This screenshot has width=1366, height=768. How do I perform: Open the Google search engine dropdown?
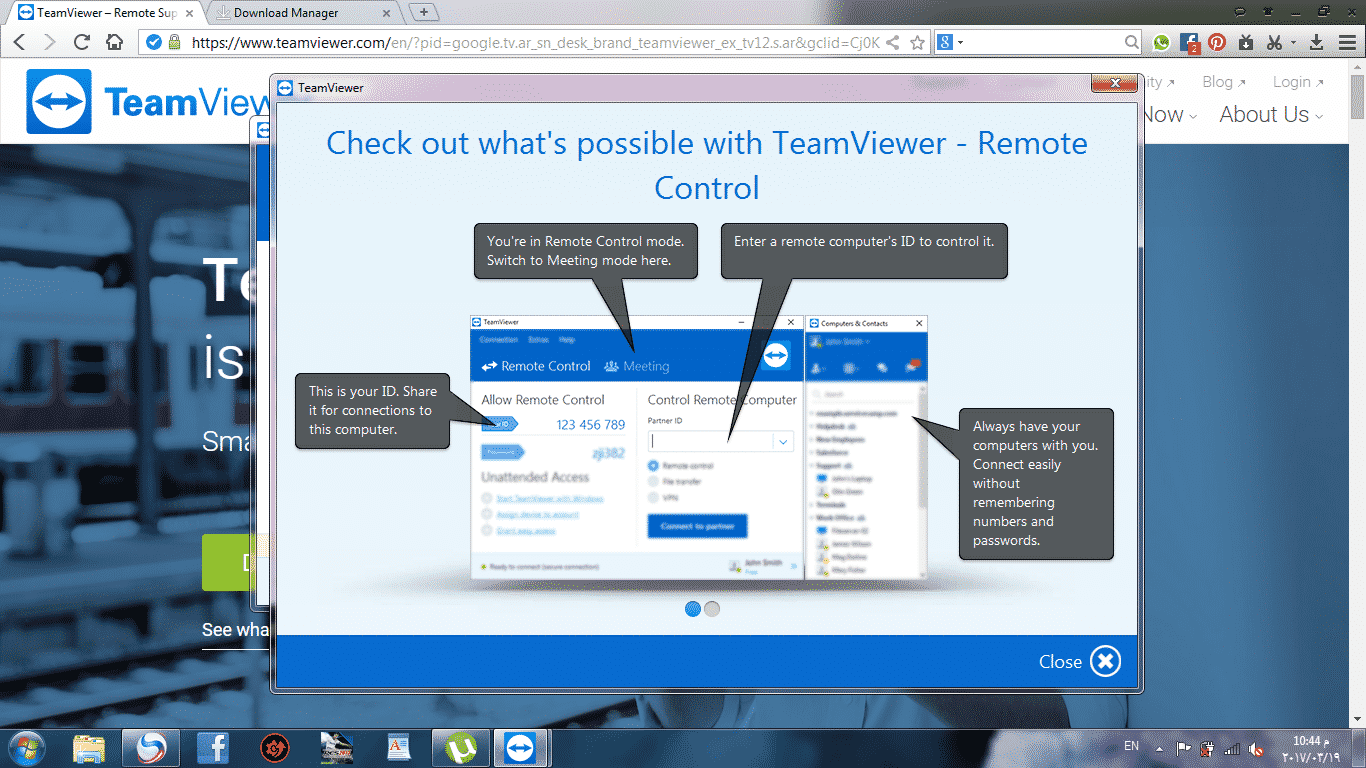[x=950, y=43]
